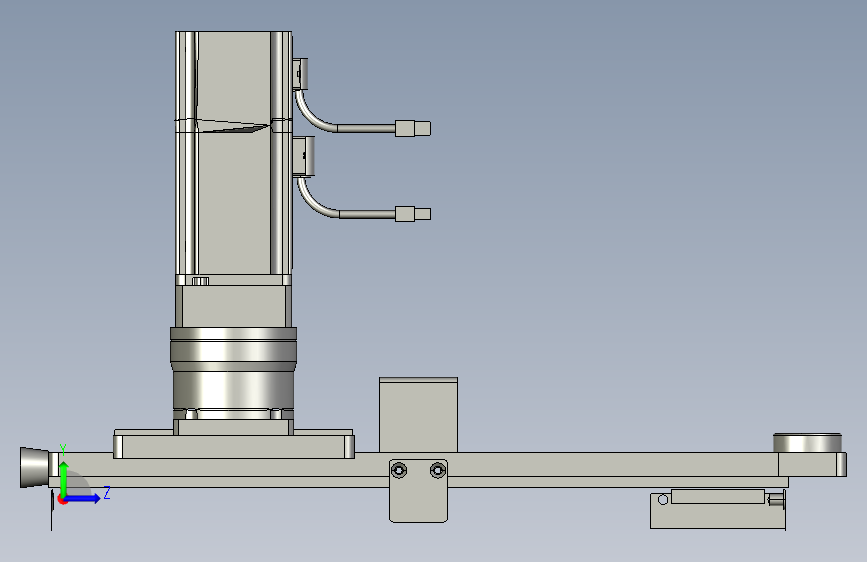Select the lower connector housing on motor

(x=304, y=157)
